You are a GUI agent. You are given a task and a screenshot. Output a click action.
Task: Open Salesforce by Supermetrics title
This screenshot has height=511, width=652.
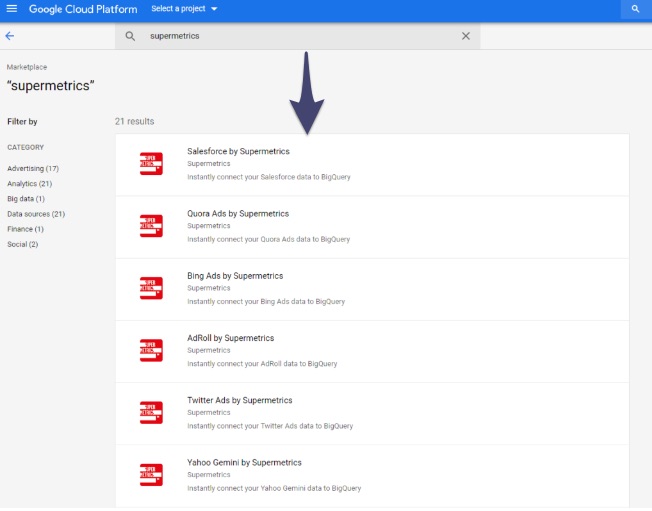pos(238,151)
